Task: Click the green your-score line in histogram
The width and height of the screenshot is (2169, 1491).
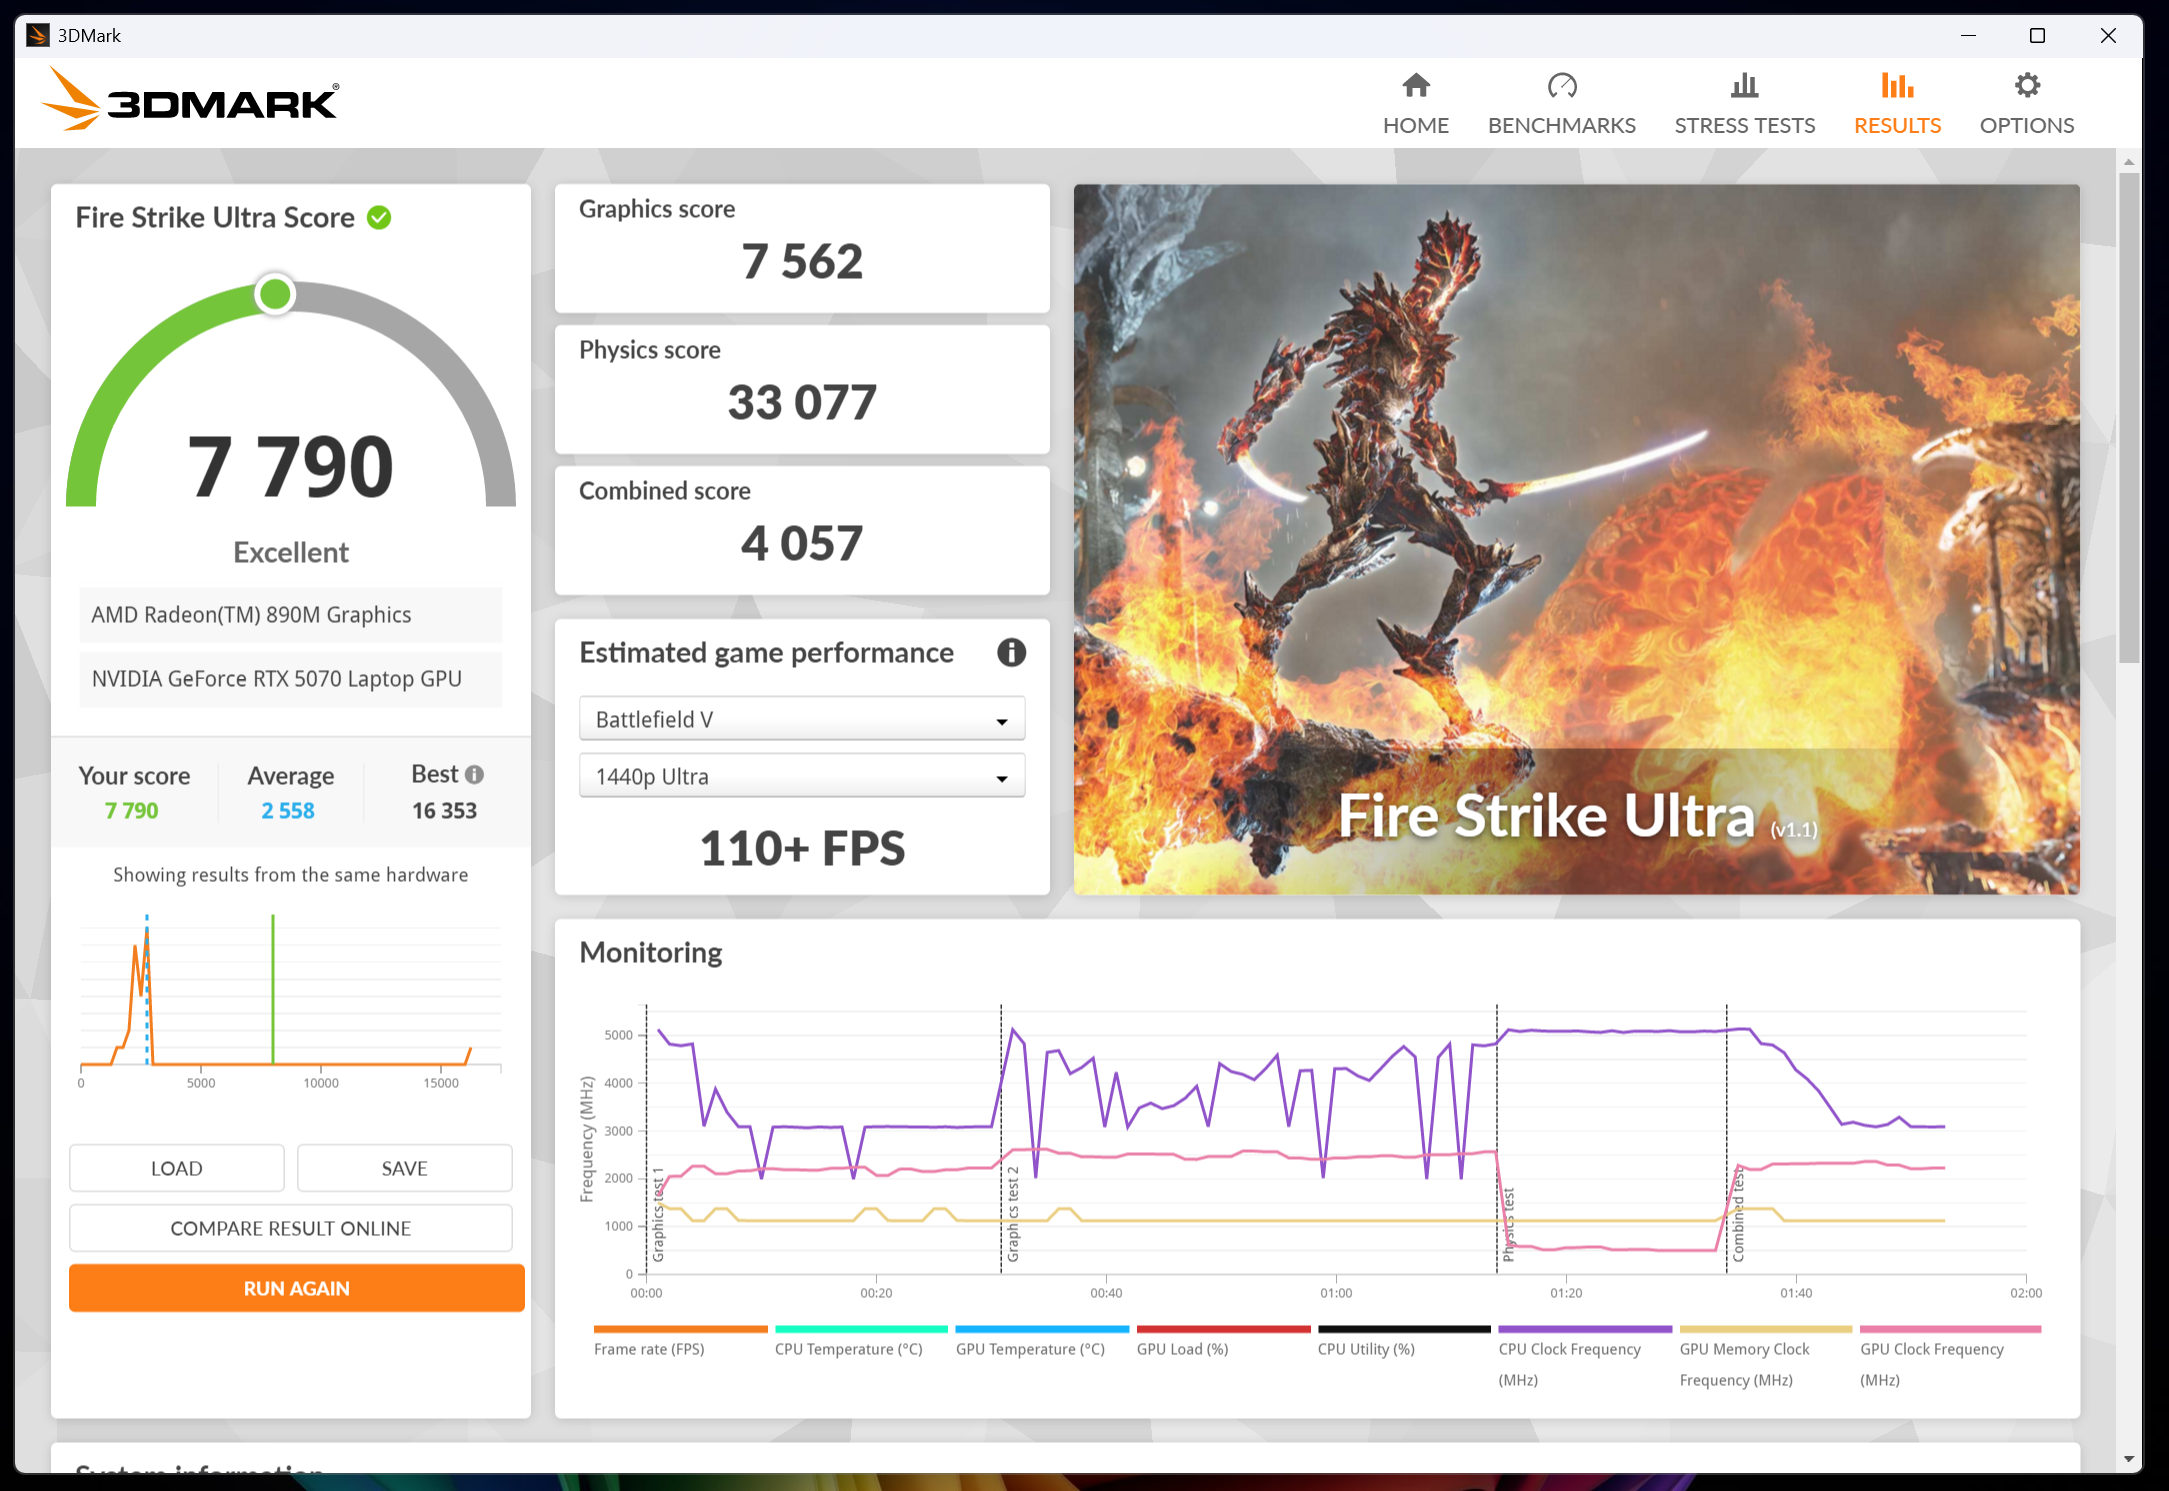Action: [273, 990]
